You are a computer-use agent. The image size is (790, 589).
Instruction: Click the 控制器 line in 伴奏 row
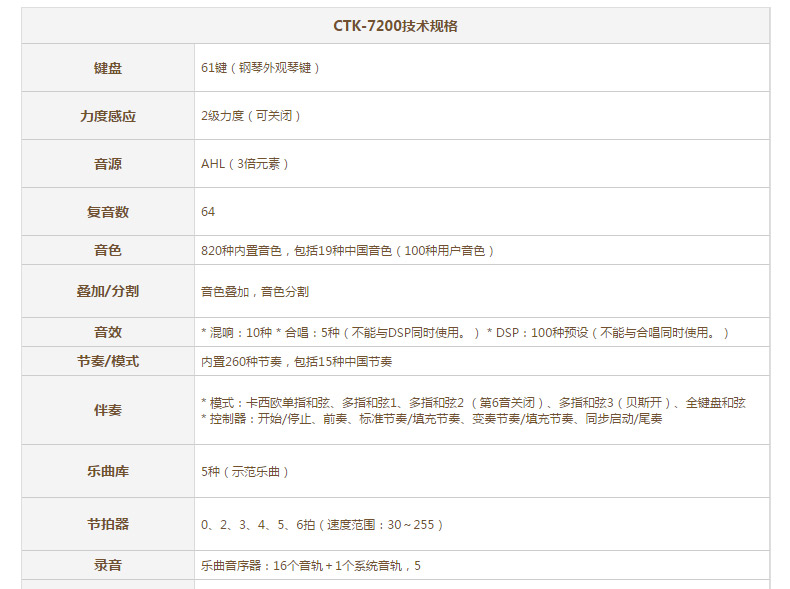click(x=431, y=419)
